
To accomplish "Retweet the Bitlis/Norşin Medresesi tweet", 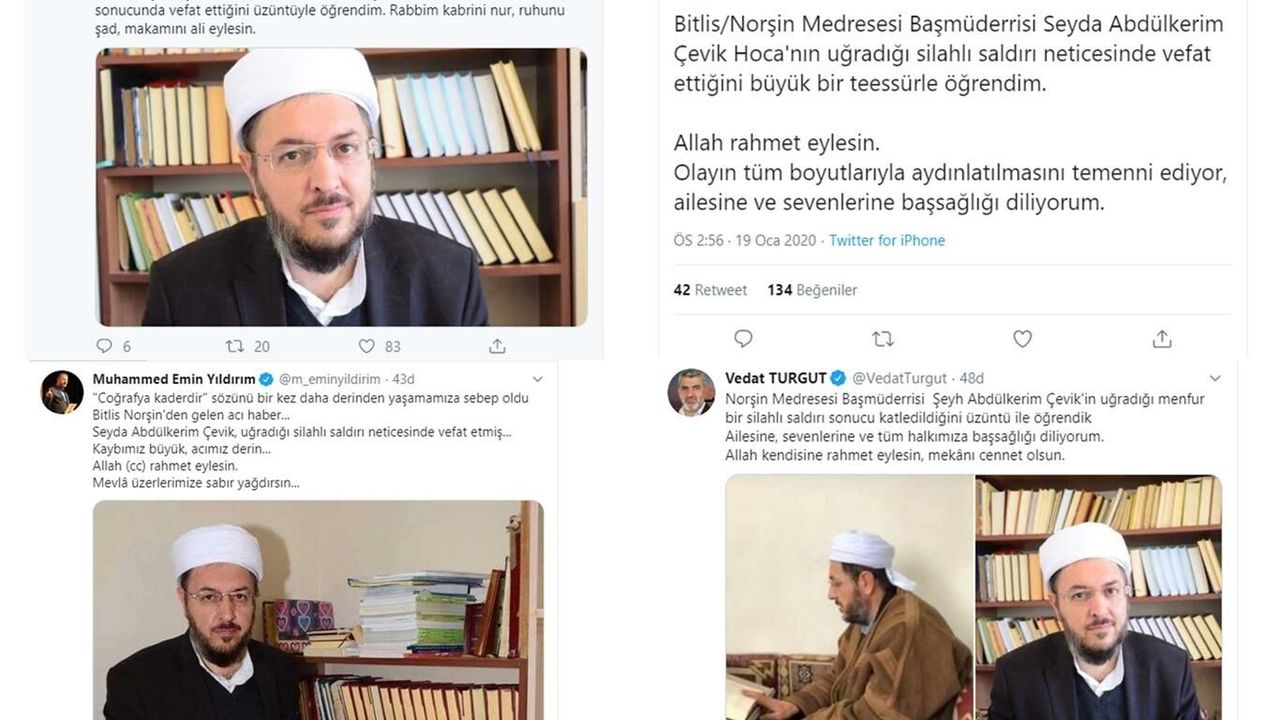I will [883, 339].
